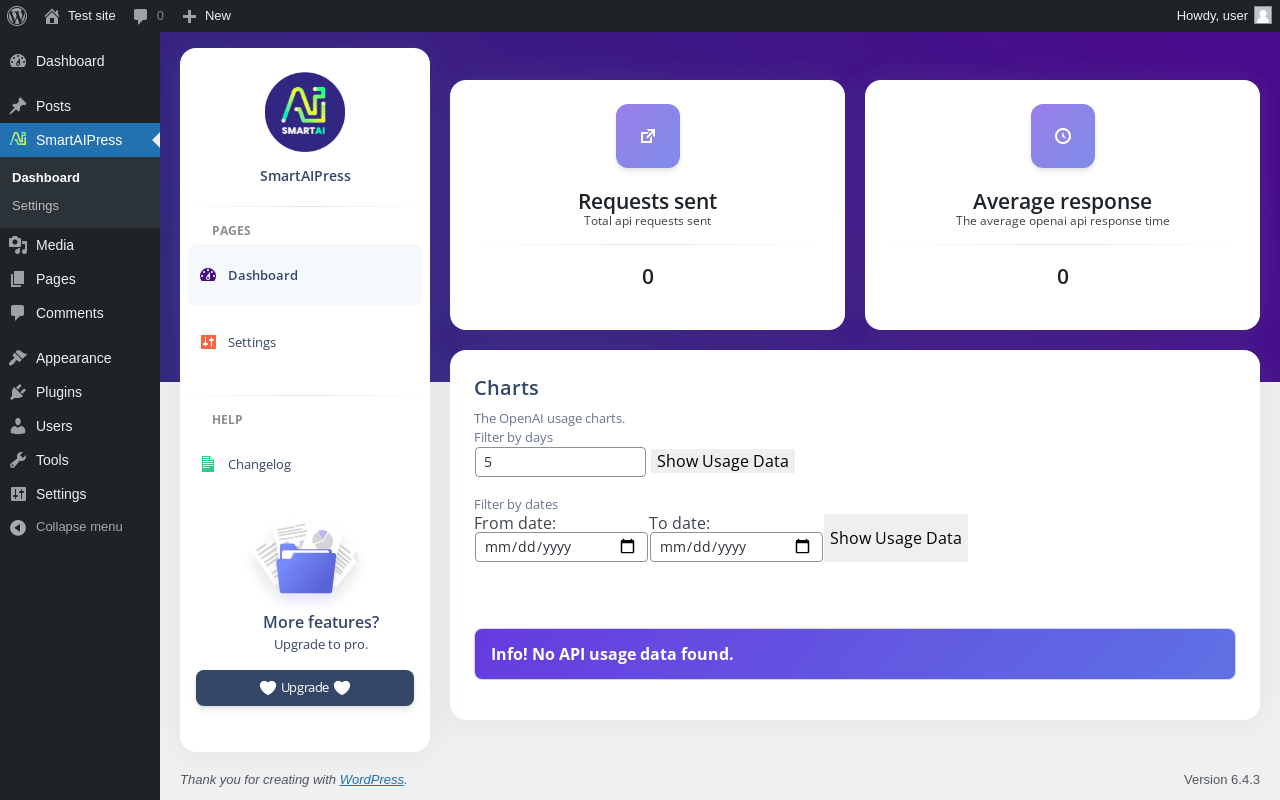Click the purple gauge icon beside Dashboard
This screenshot has width=1280, height=800.
[208, 275]
